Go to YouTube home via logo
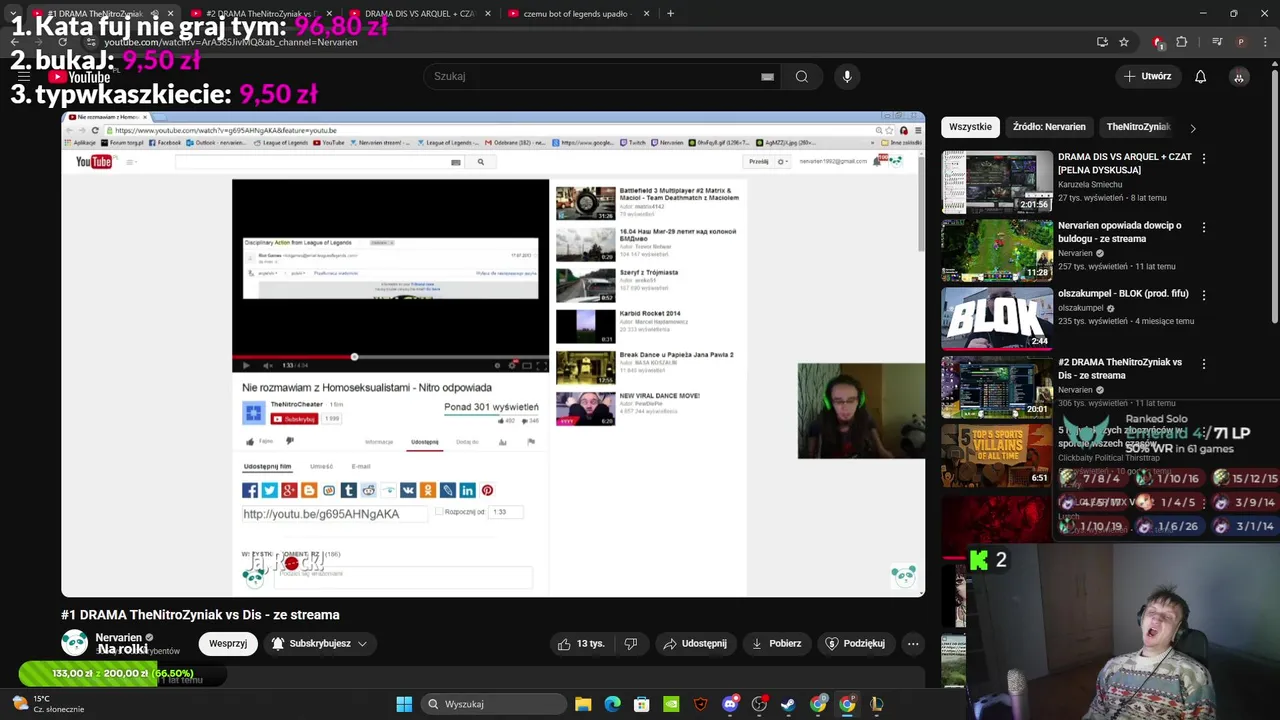The width and height of the screenshot is (1280, 720). pyautogui.click(x=80, y=77)
